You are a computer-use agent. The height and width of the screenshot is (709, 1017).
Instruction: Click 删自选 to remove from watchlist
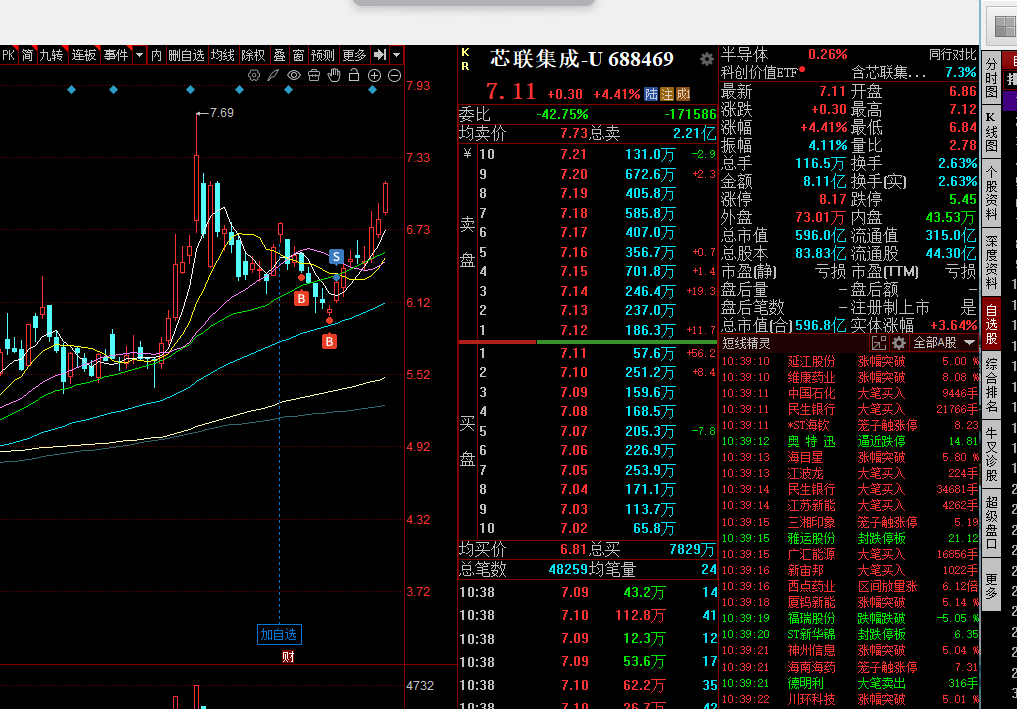click(x=186, y=55)
